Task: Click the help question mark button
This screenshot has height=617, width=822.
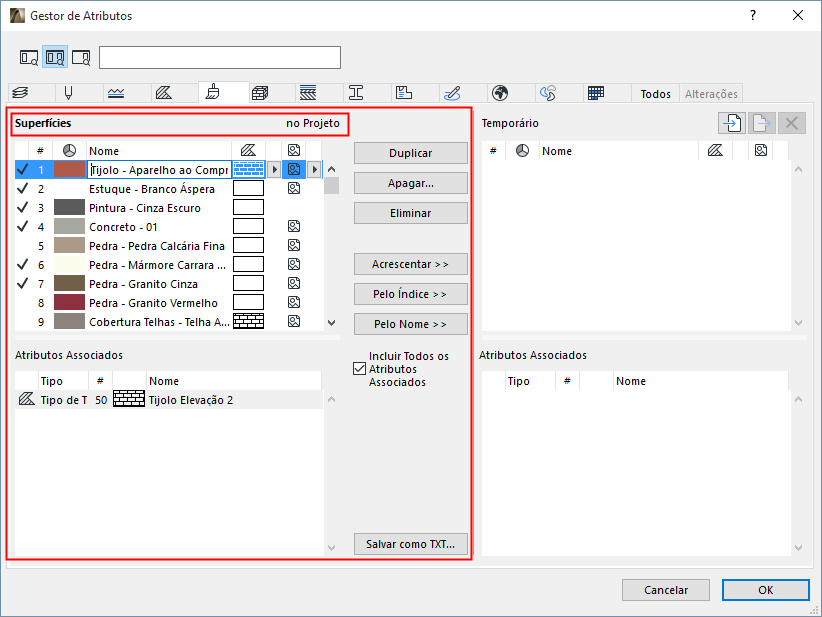Action: (x=753, y=15)
